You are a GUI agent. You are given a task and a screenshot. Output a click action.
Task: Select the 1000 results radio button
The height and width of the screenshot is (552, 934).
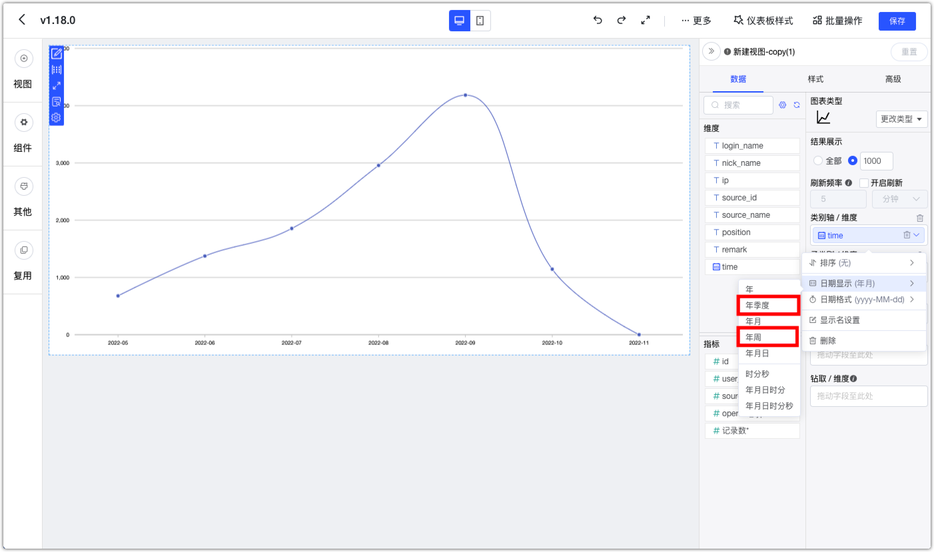click(853, 161)
